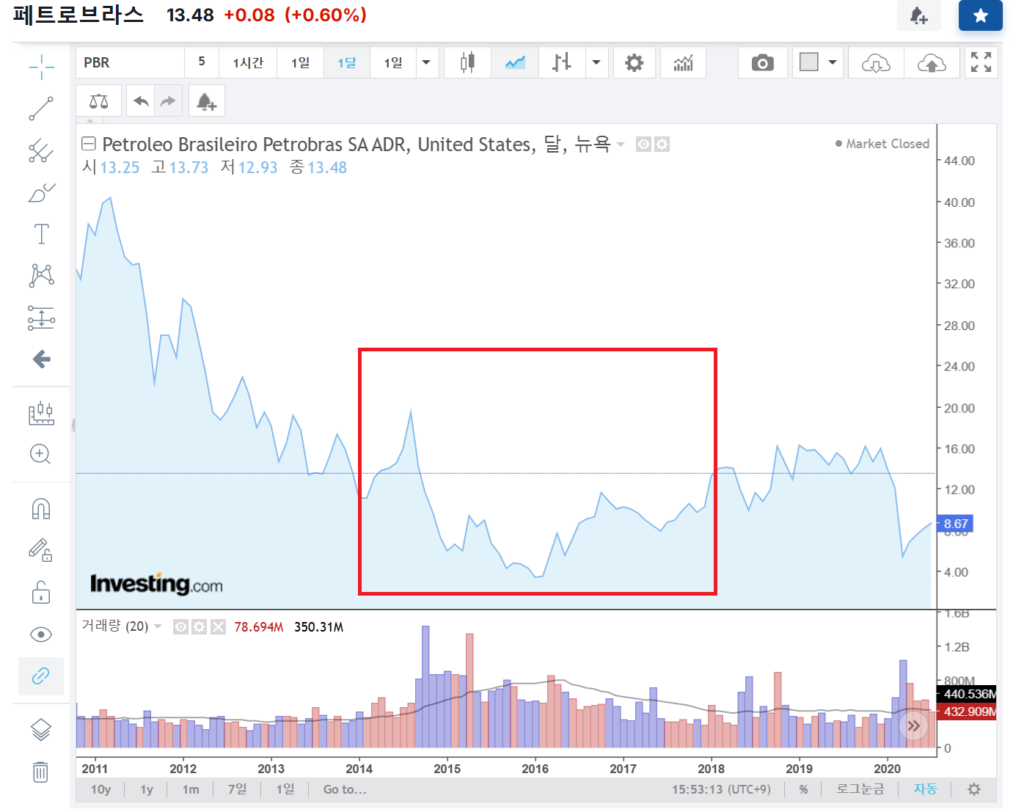The image size is (1024, 812).
Task: Click the 15:53:13 (UTC+9) timezone
Action: (721, 790)
